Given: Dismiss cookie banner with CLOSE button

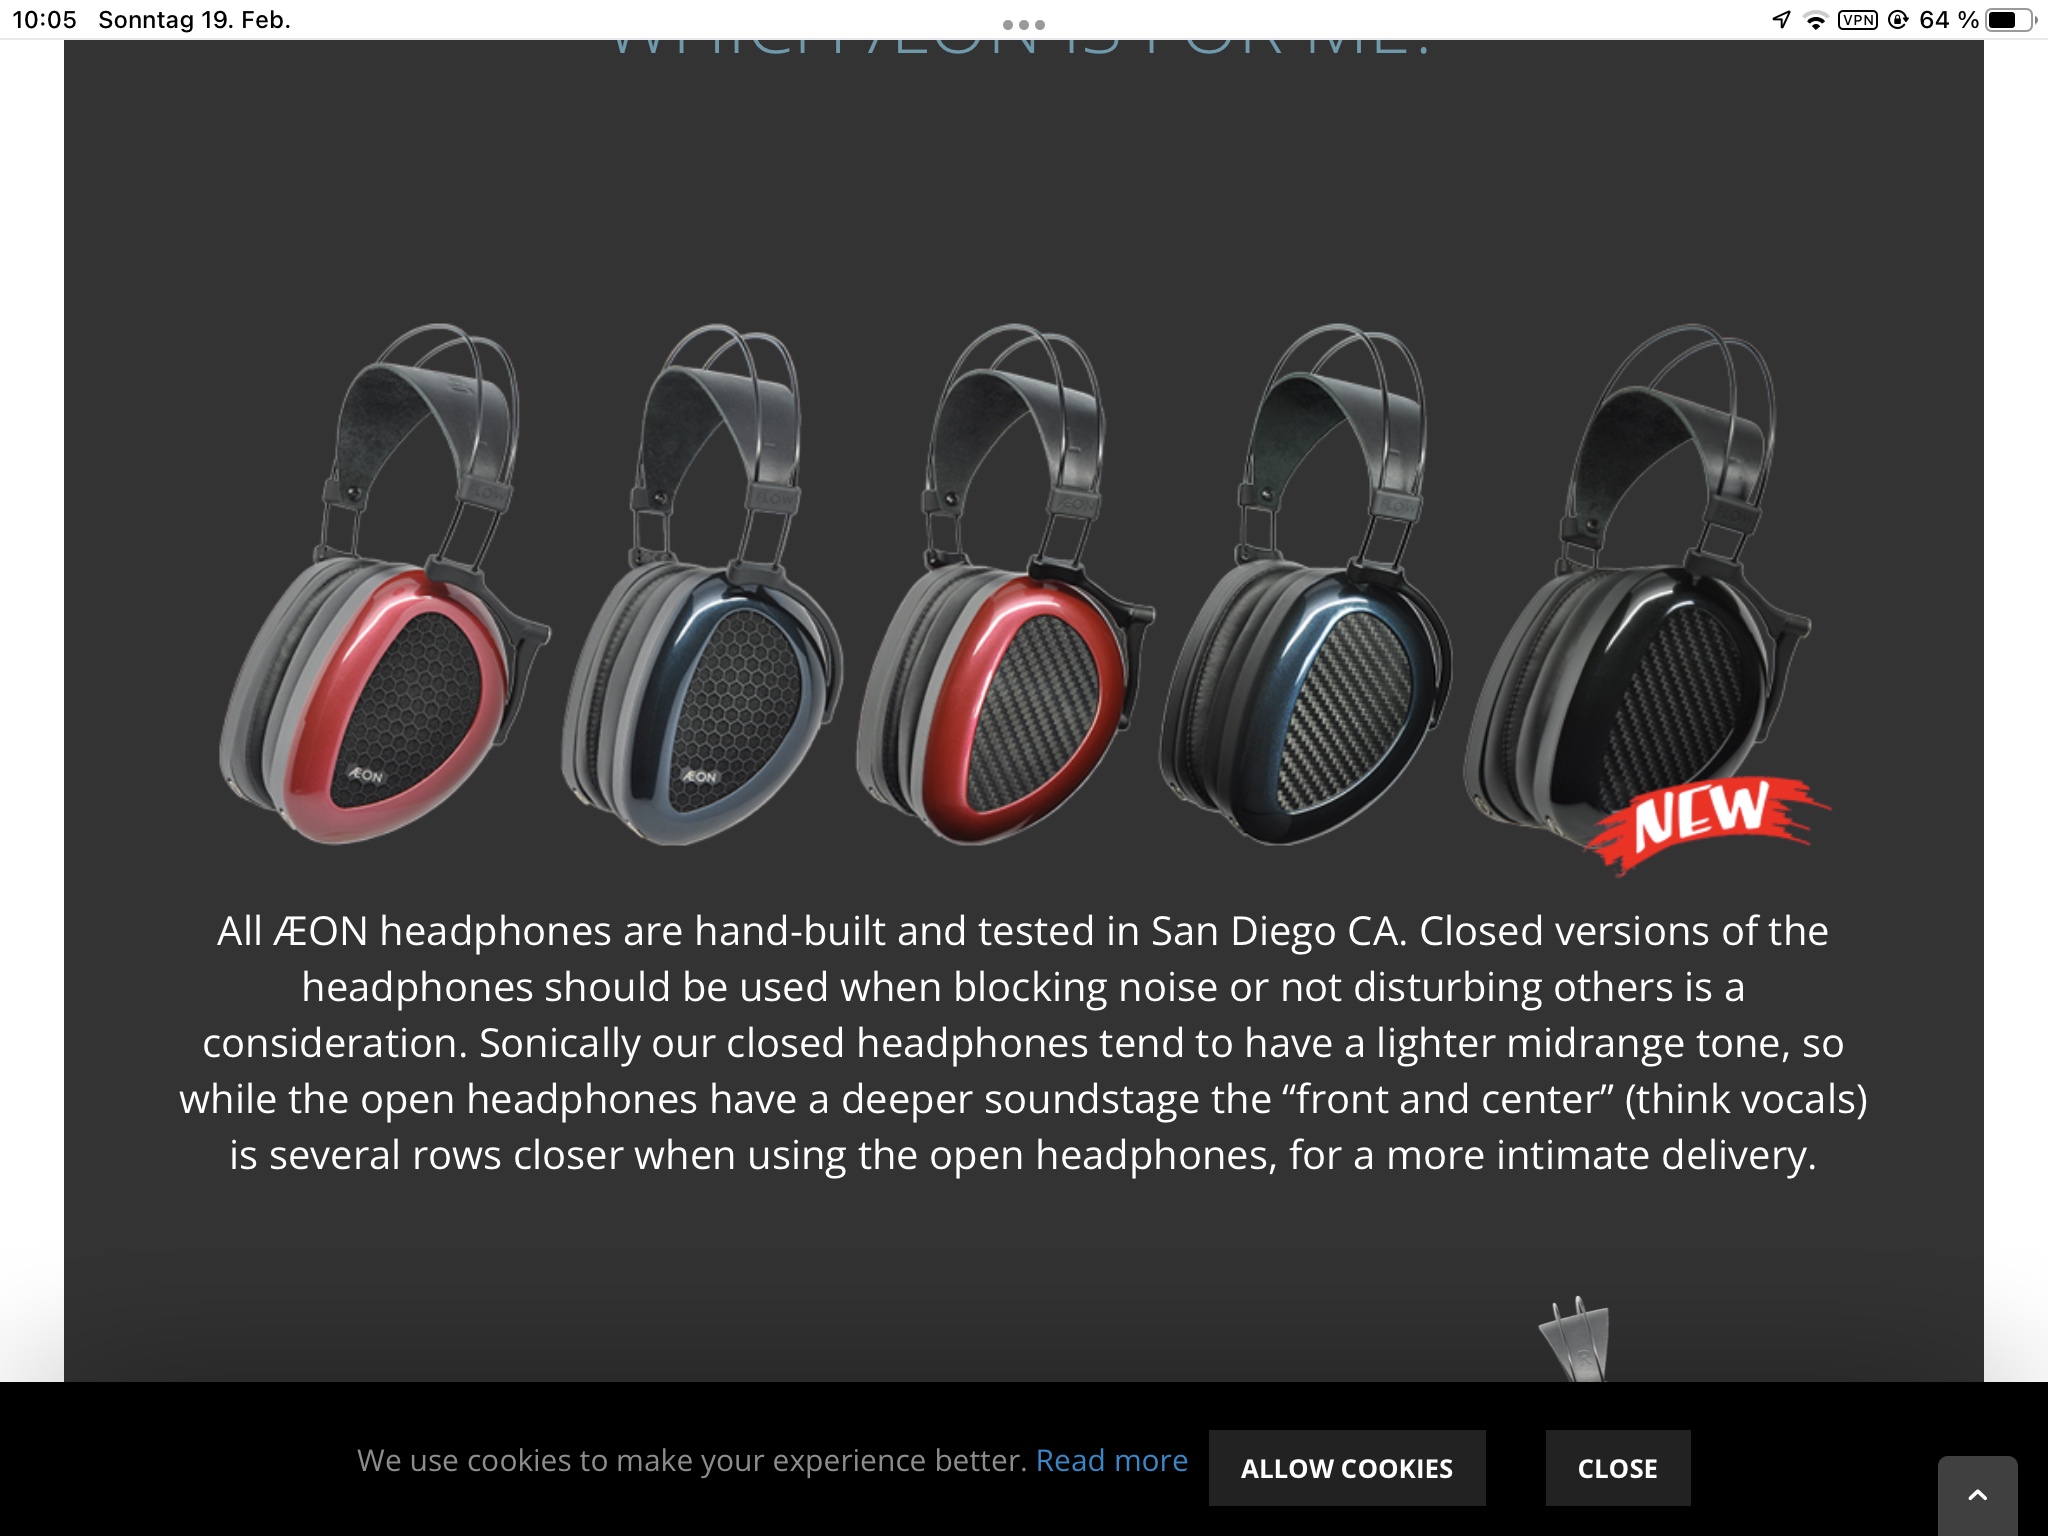Looking at the screenshot, I should [1617, 1467].
